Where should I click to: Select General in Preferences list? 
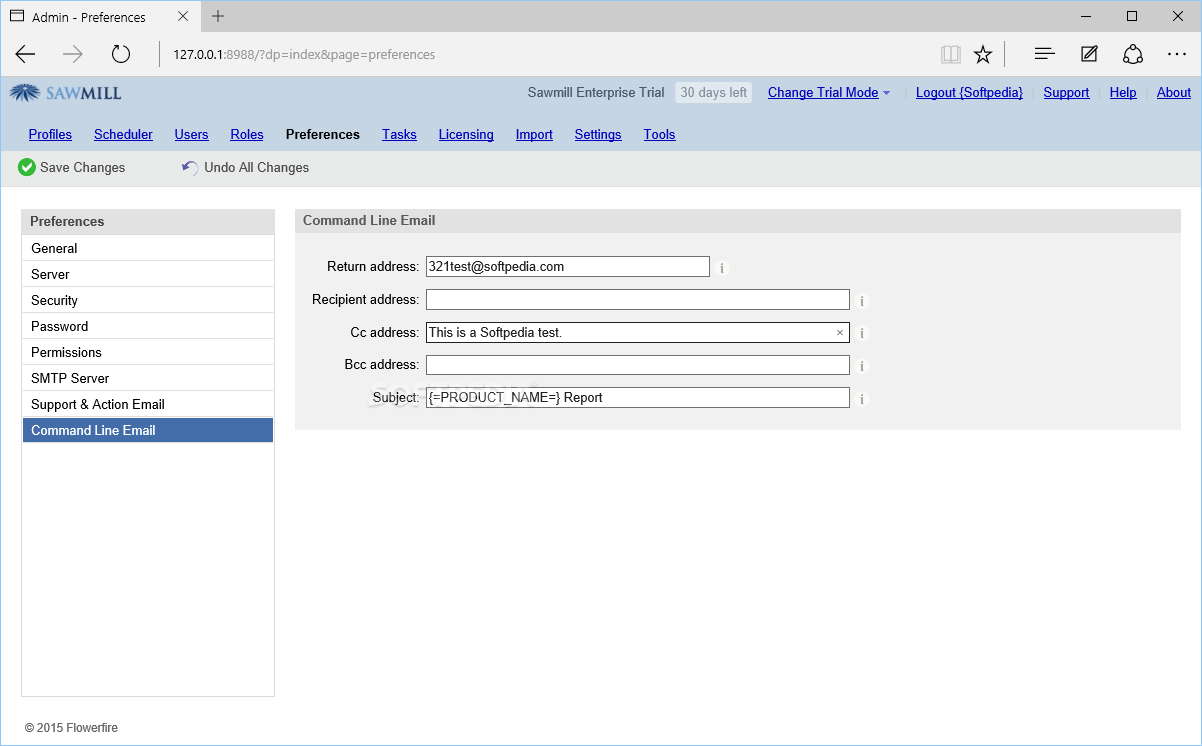tap(148, 248)
